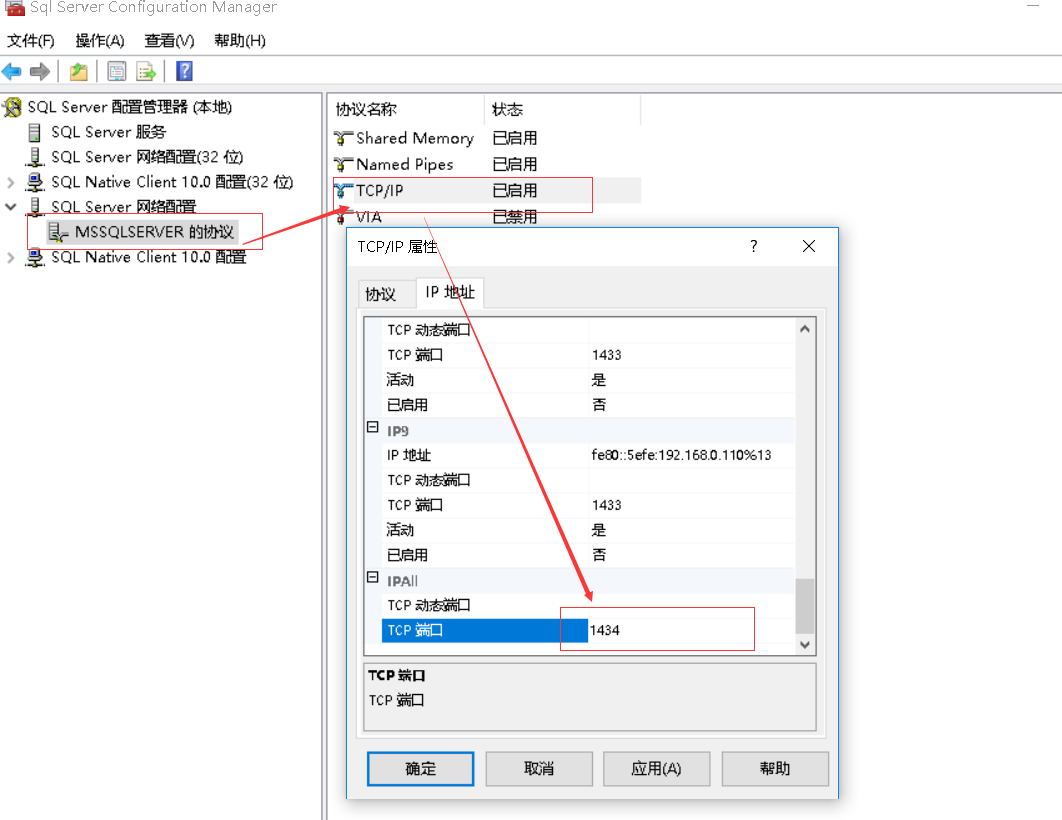This screenshot has height=820, width=1062.
Task: Click the Export List toolbar icon
Action: tap(146, 72)
